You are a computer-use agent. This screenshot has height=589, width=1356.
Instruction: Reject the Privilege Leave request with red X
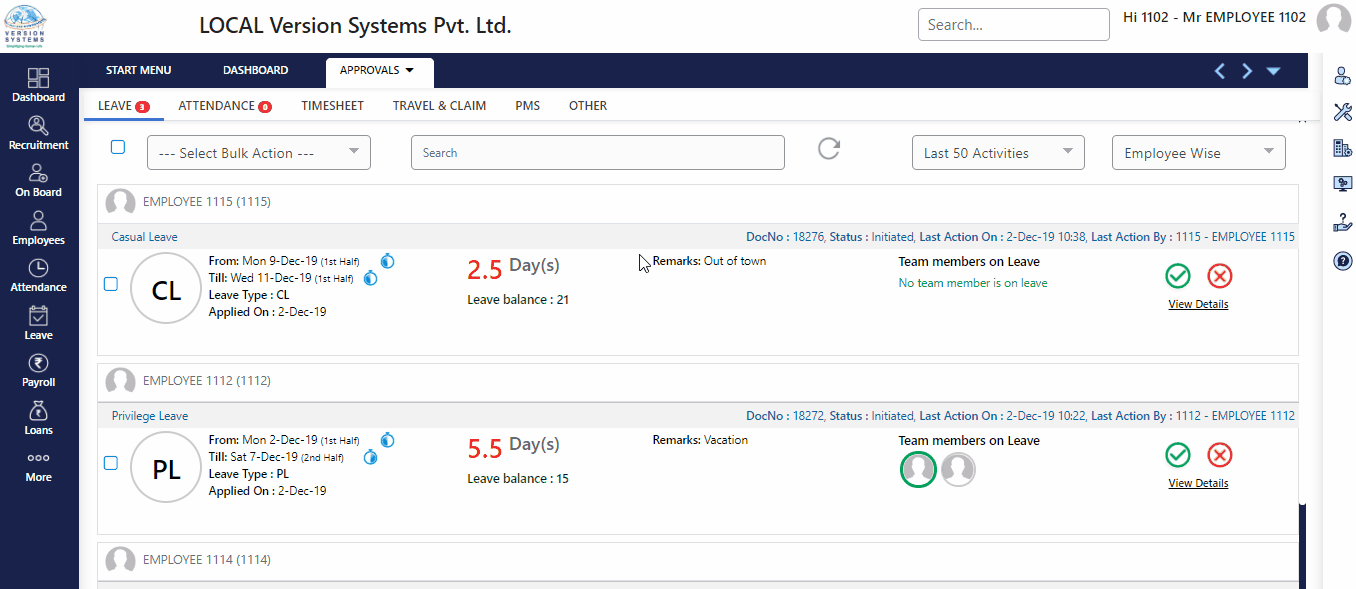[x=1219, y=455]
